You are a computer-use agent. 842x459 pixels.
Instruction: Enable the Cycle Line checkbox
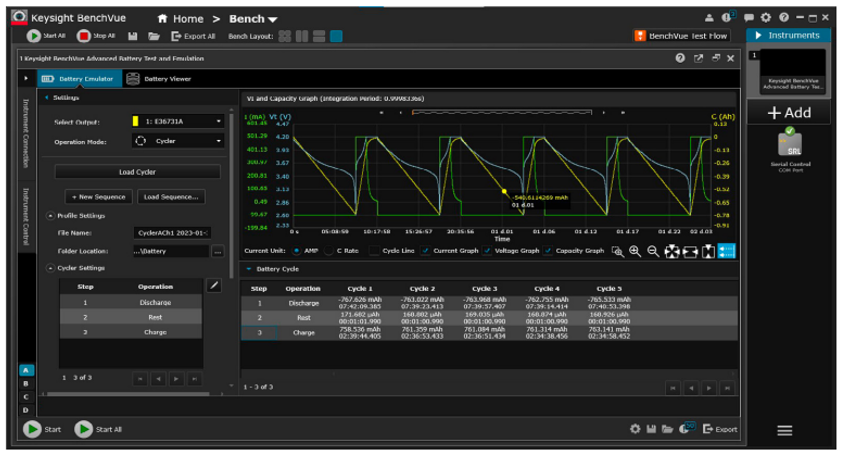(x=373, y=251)
